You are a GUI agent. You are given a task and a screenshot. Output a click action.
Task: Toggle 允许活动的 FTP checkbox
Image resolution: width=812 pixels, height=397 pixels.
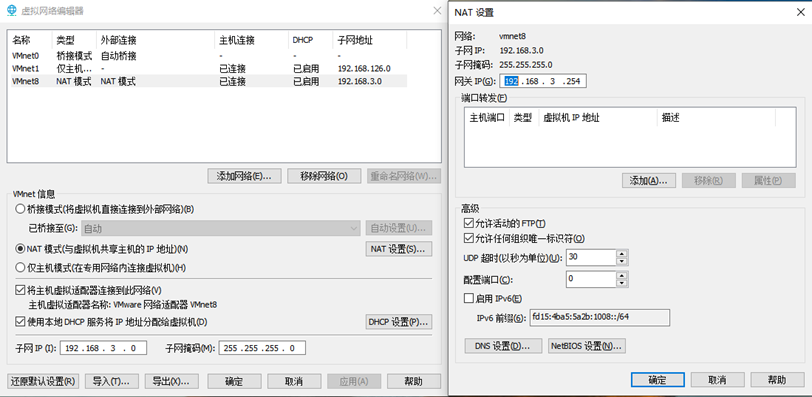[x=469, y=224]
